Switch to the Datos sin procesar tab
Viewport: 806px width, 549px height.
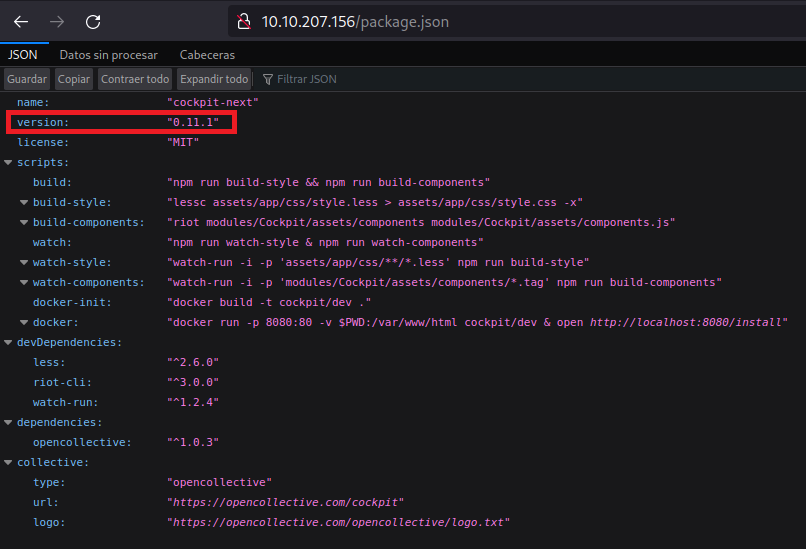(x=107, y=55)
